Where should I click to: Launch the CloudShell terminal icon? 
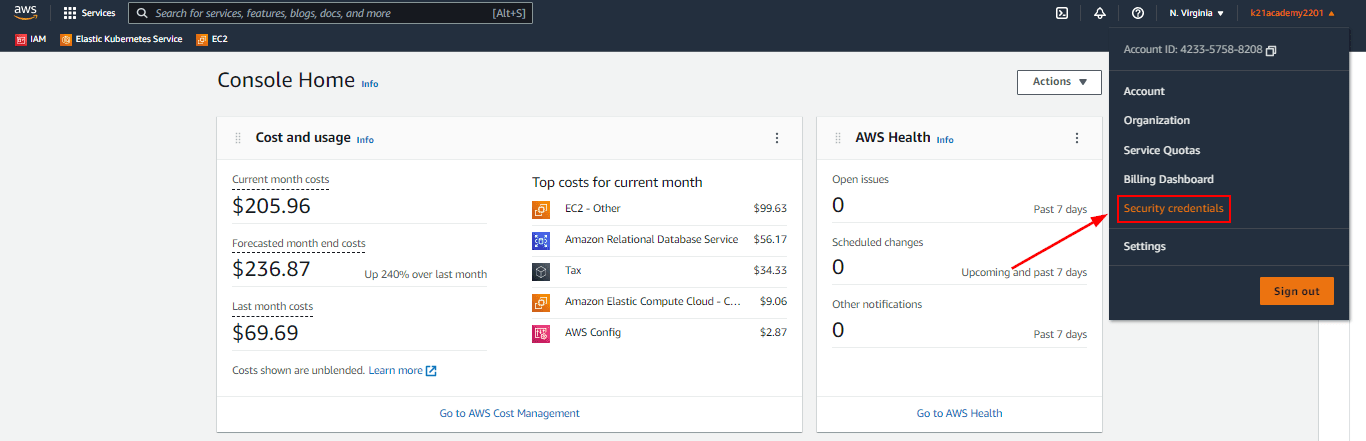[1062, 13]
